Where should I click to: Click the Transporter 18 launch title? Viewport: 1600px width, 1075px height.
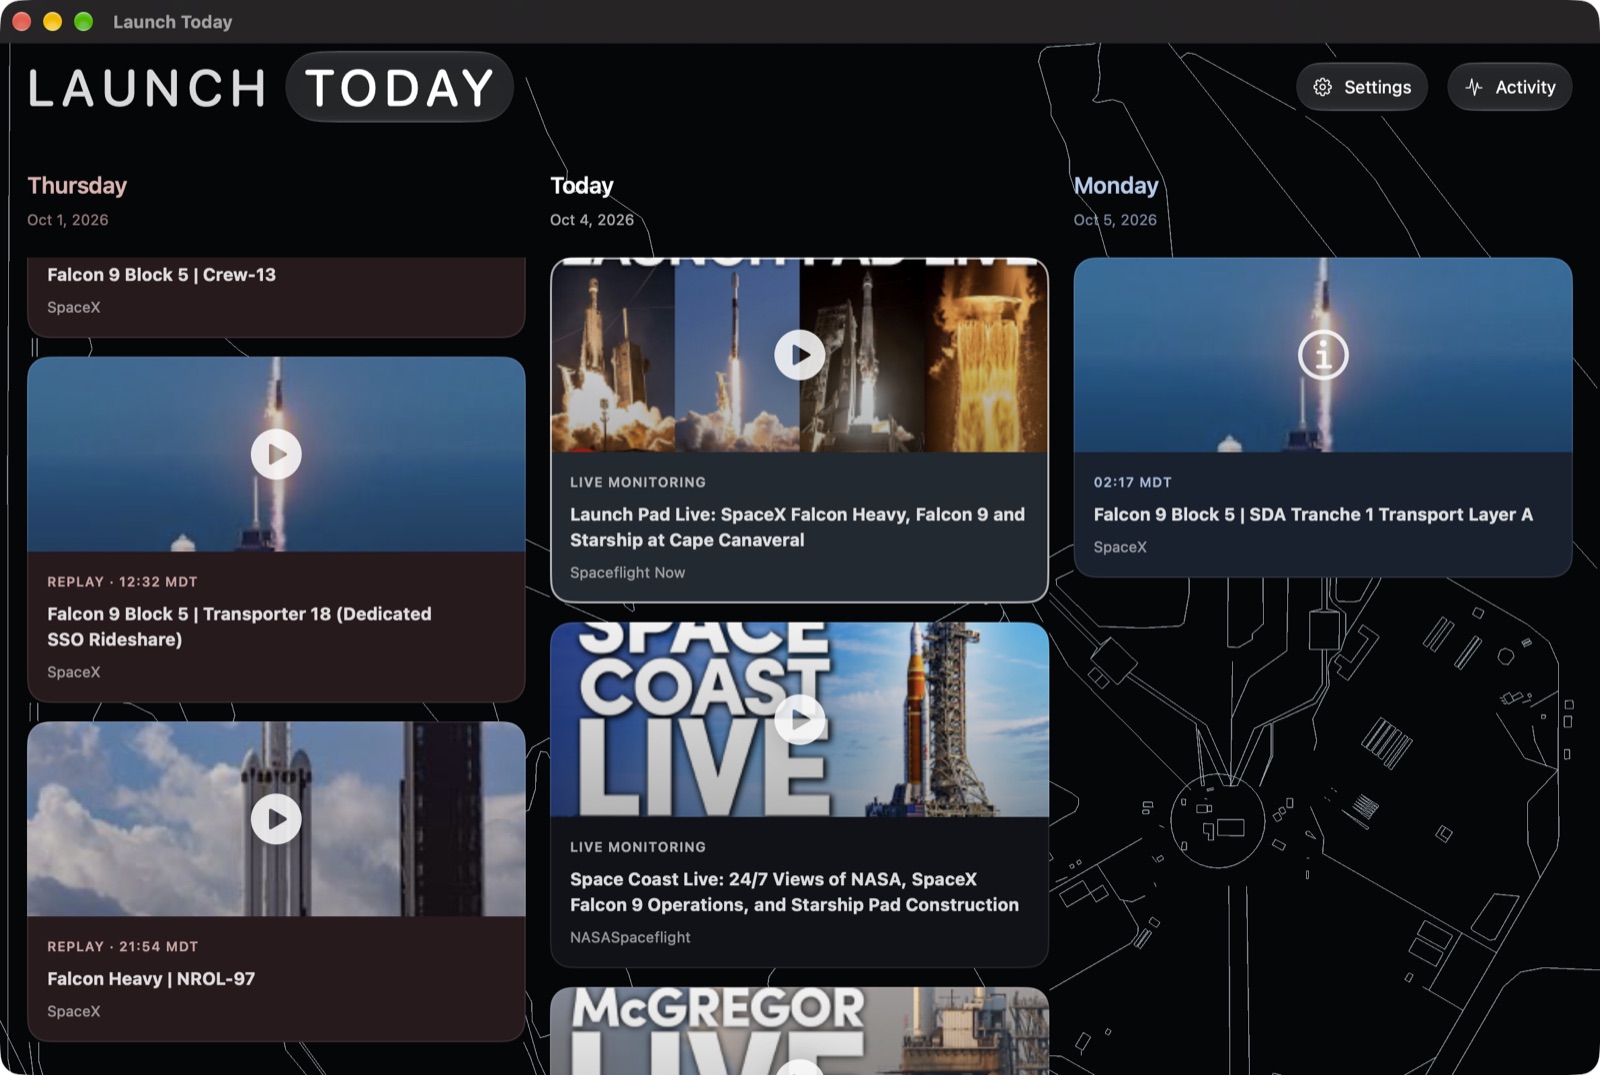239,626
